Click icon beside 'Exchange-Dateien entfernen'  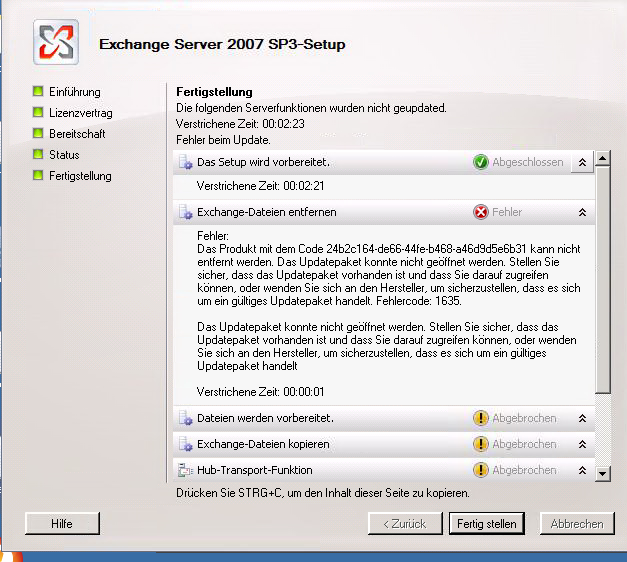[185, 212]
